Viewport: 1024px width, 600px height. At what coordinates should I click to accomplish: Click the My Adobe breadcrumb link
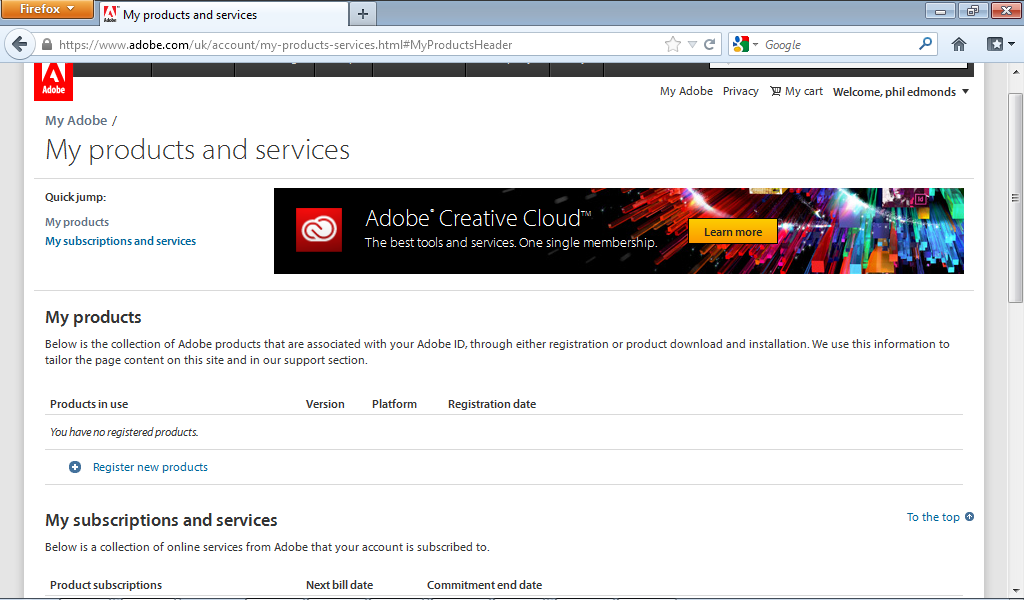click(x=76, y=121)
